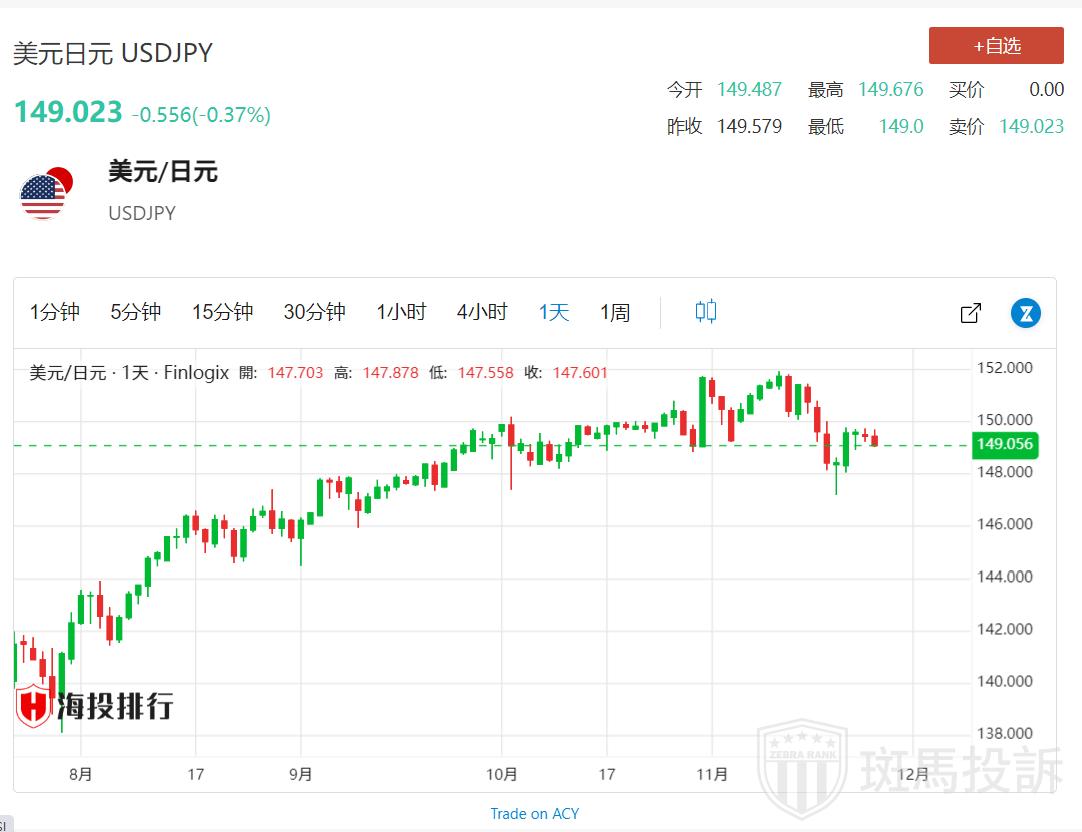Click the candlestick chart type icon
1082x832 pixels.
coord(705,311)
